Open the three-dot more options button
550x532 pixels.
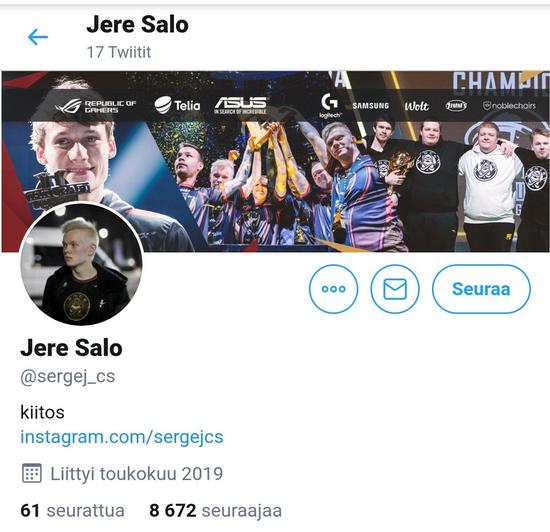point(333,289)
